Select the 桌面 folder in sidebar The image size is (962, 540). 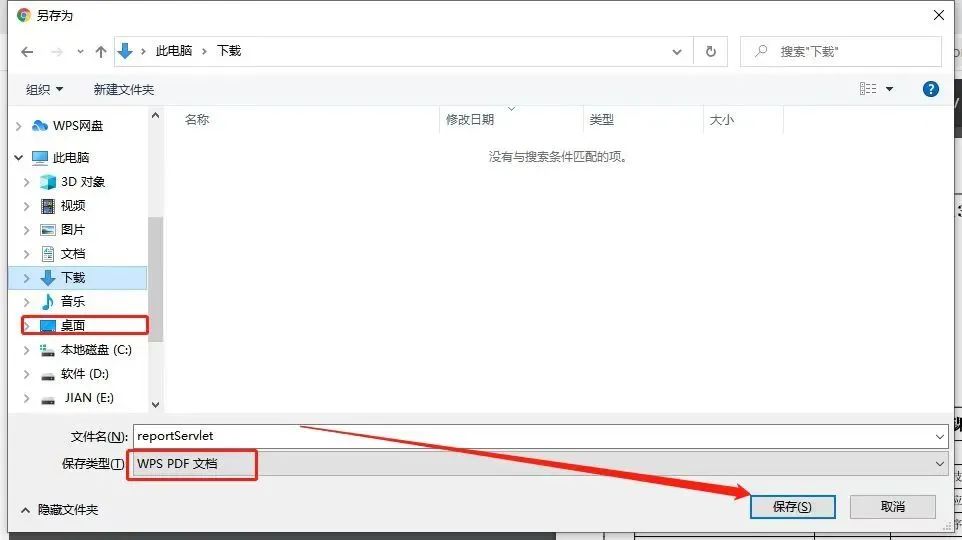[73, 326]
